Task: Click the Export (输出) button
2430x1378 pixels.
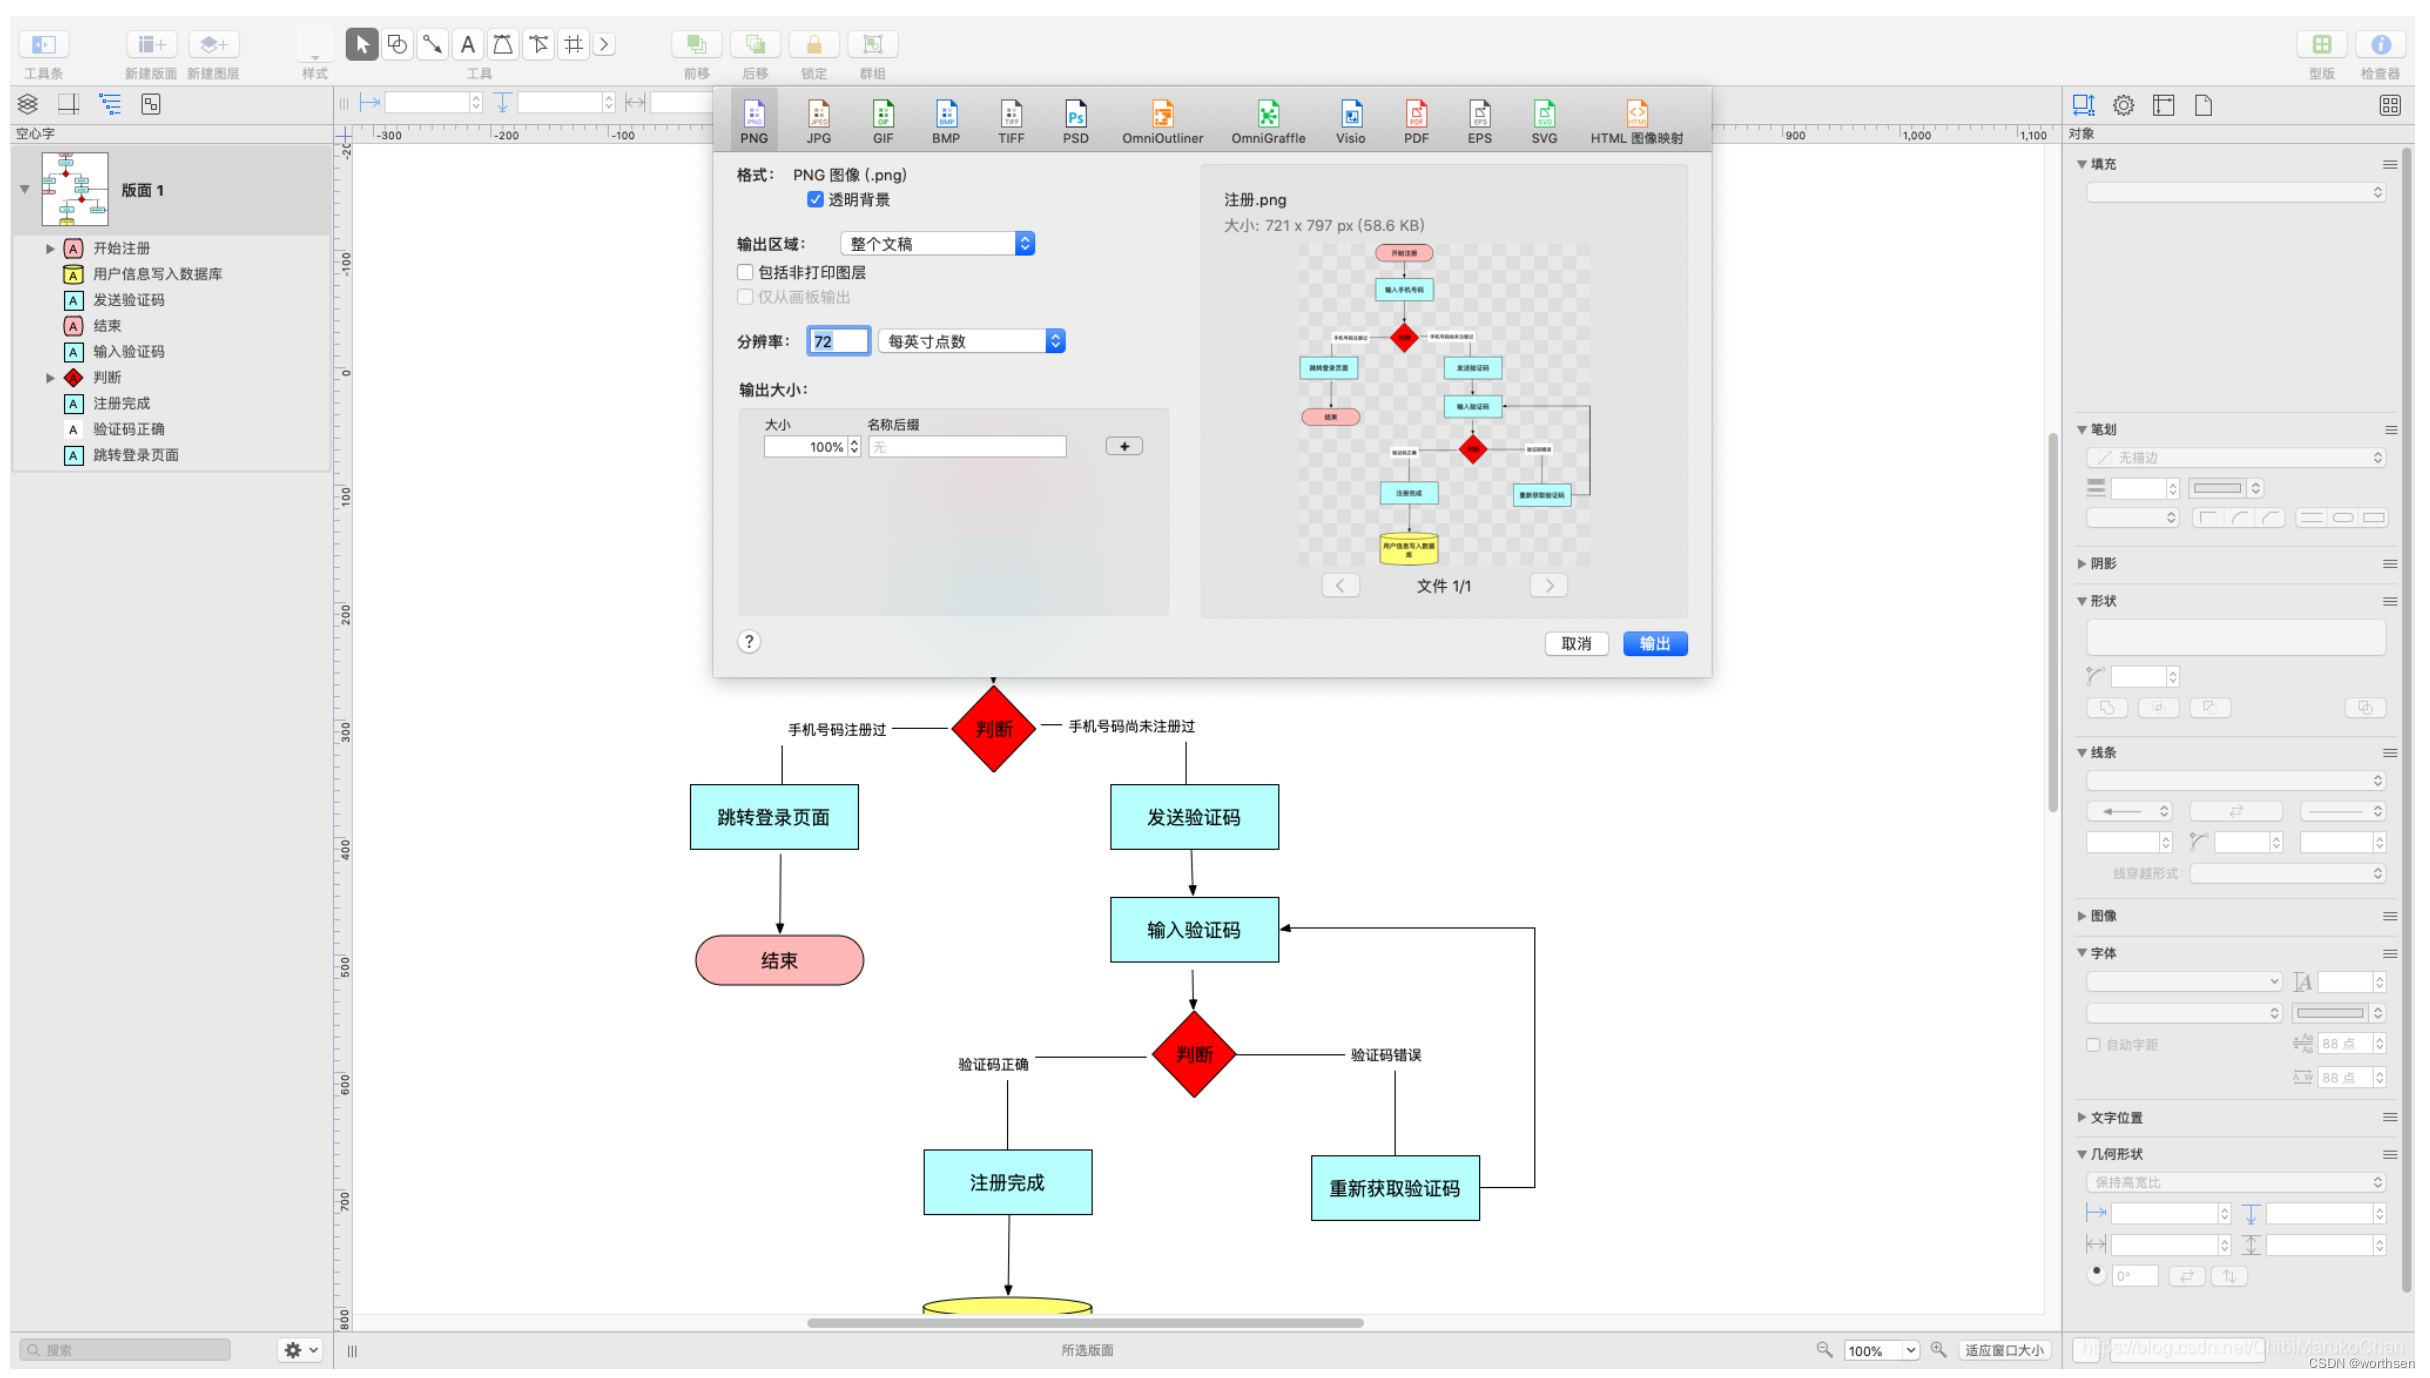Action: point(1654,644)
